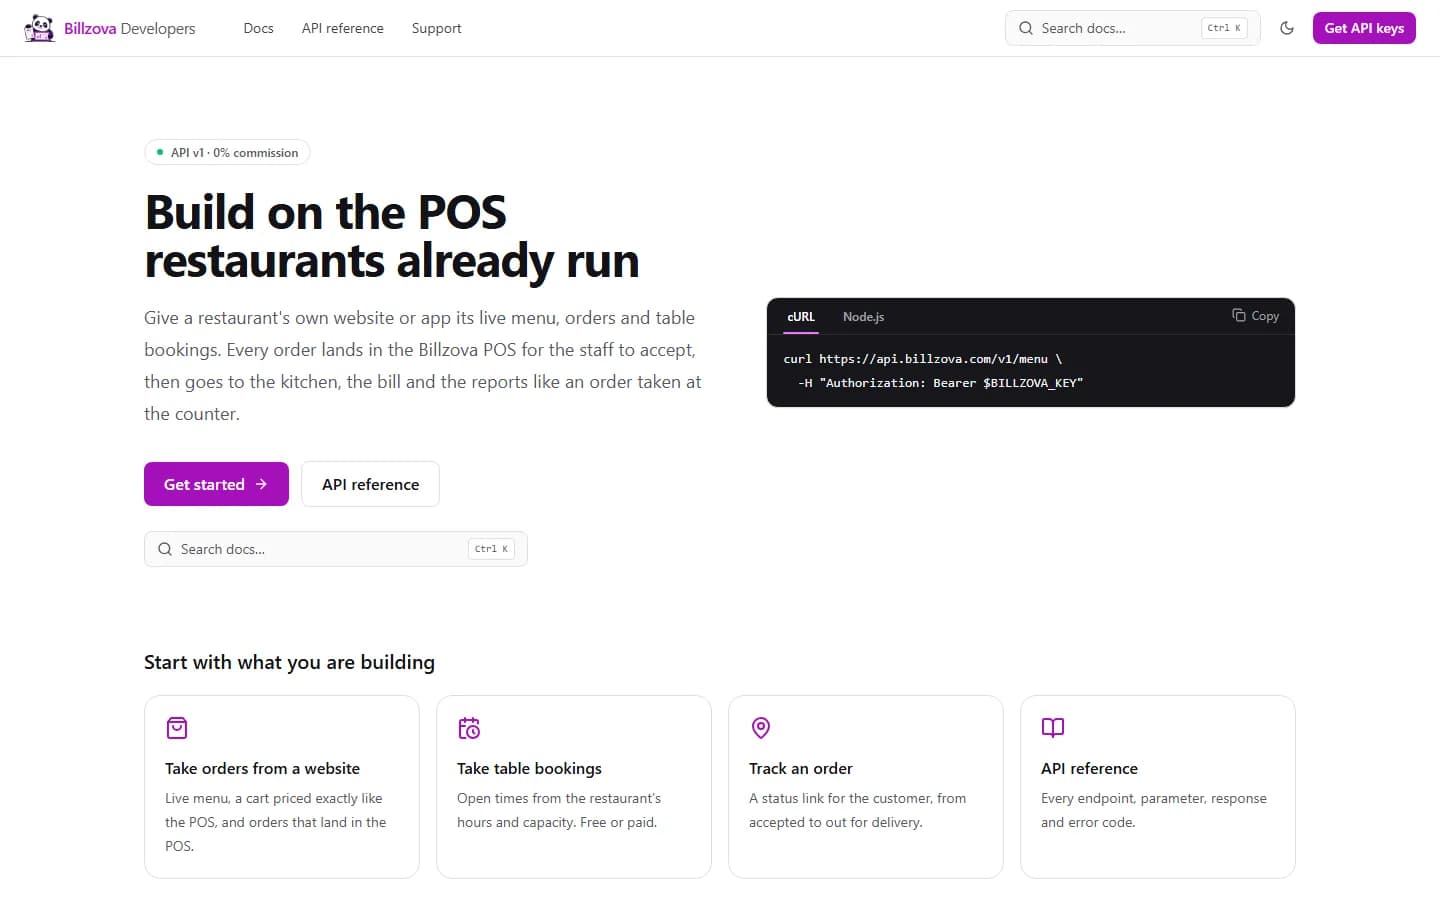The image size is (1440, 900).
Task: Click the magnifier icon in hero search box
Action: point(165,549)
